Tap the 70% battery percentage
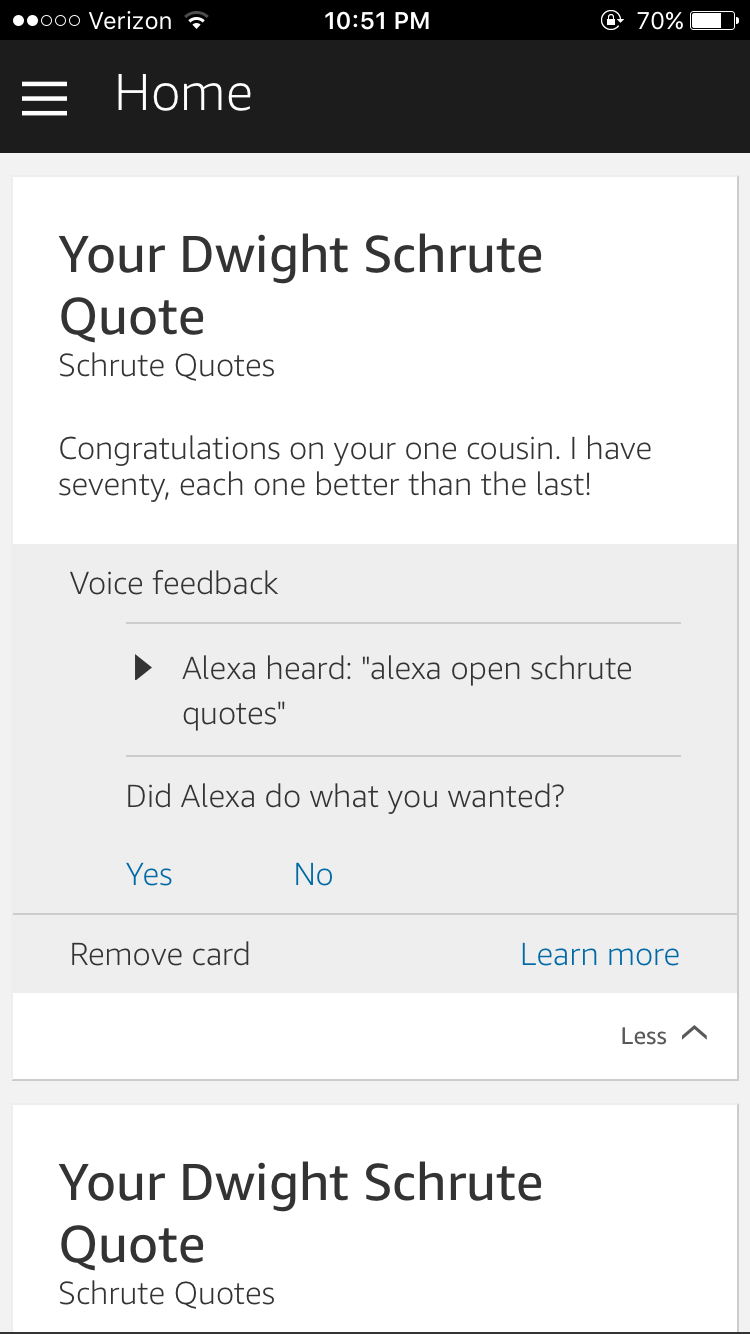This screenshot has width=750, height=1334. pos(660,20)
